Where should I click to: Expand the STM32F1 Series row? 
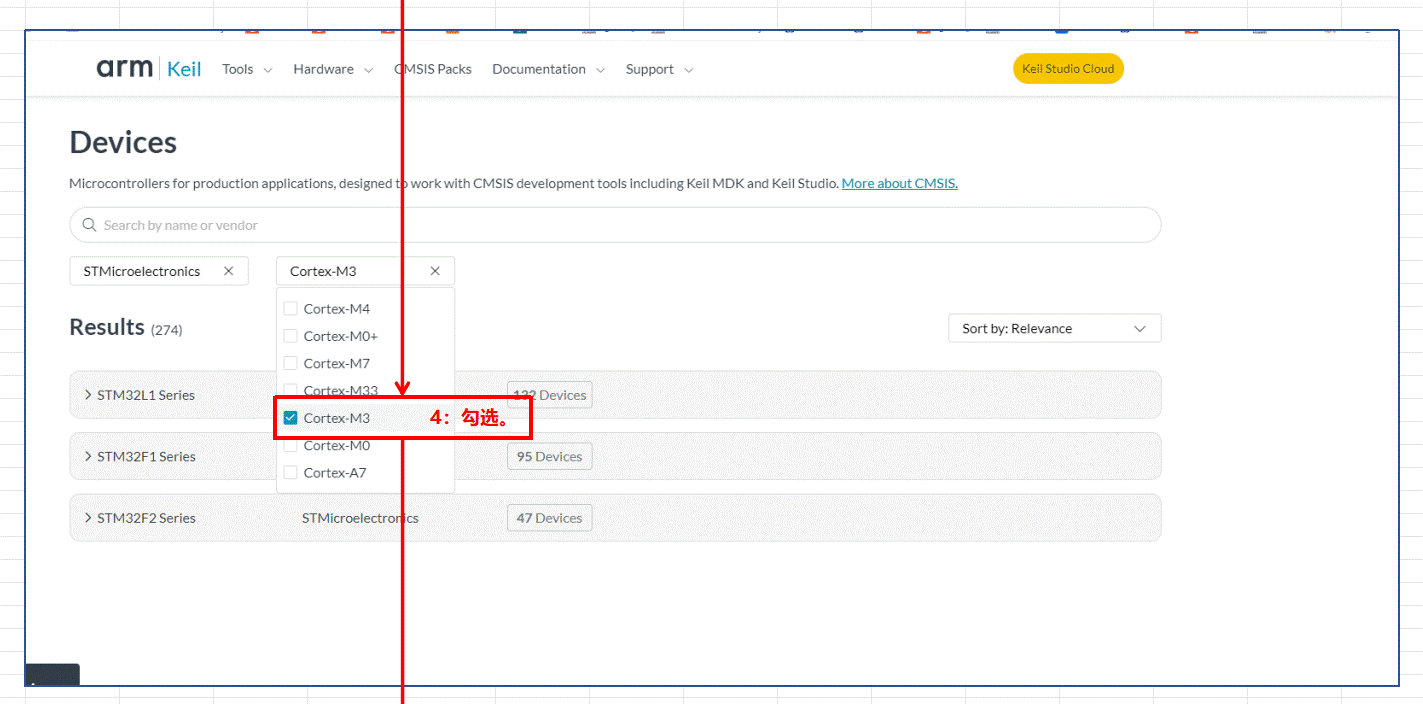[x=615, y=456]
